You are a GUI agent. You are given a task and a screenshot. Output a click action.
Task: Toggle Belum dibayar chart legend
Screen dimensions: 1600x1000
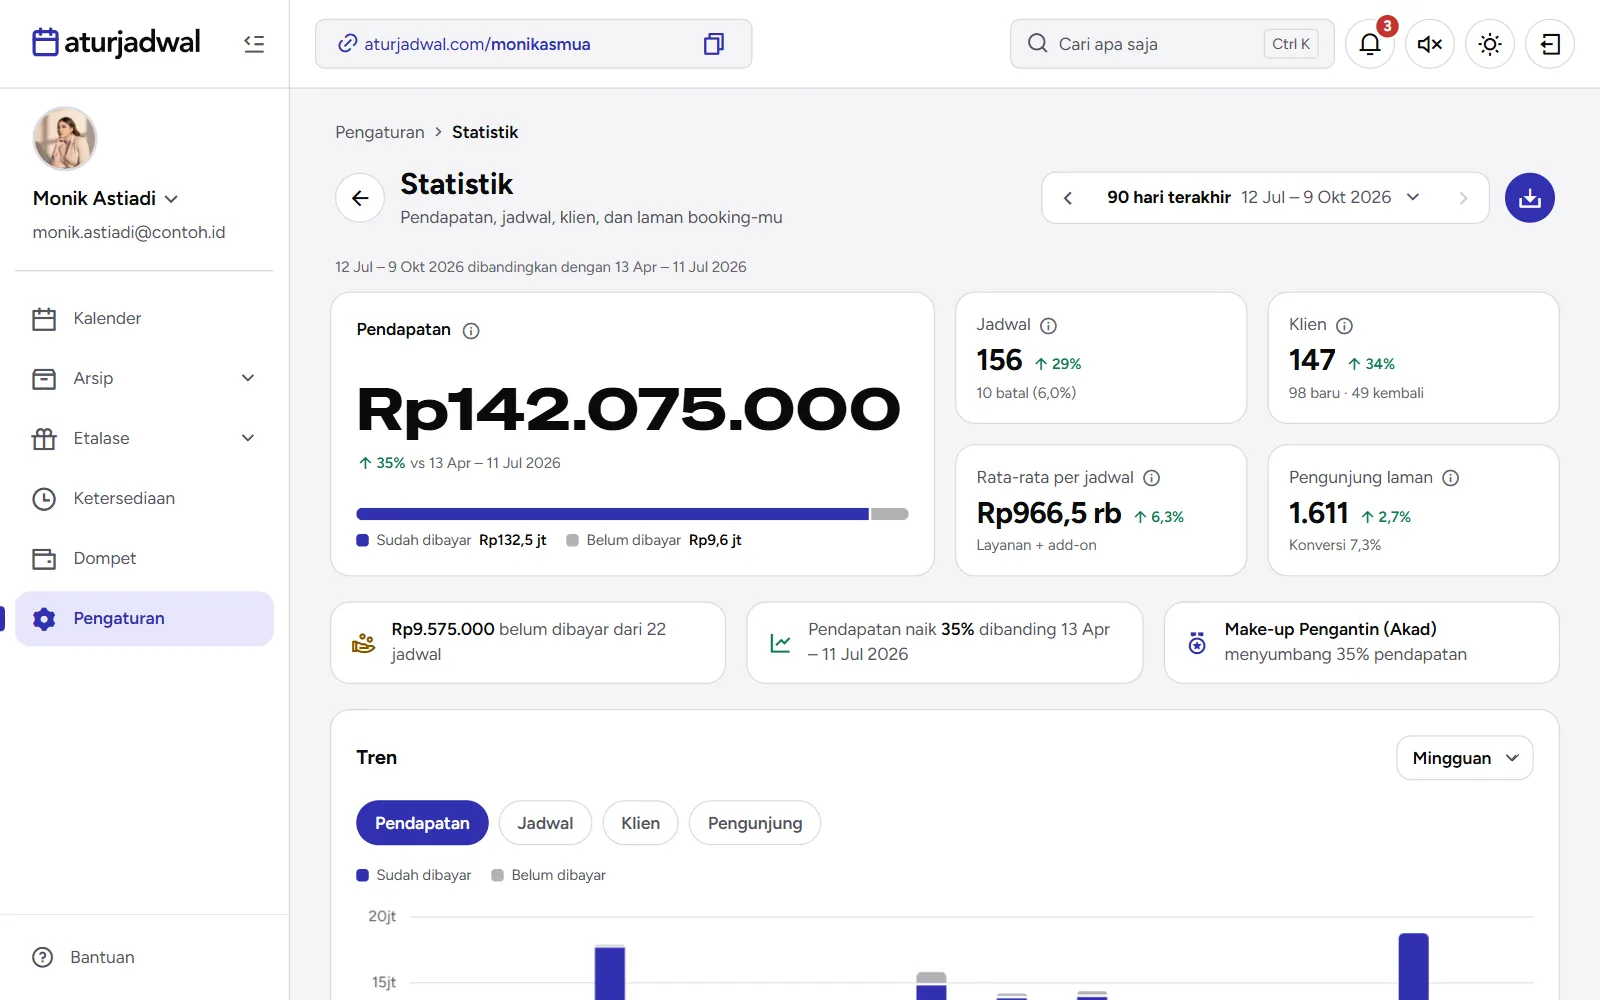549,875
